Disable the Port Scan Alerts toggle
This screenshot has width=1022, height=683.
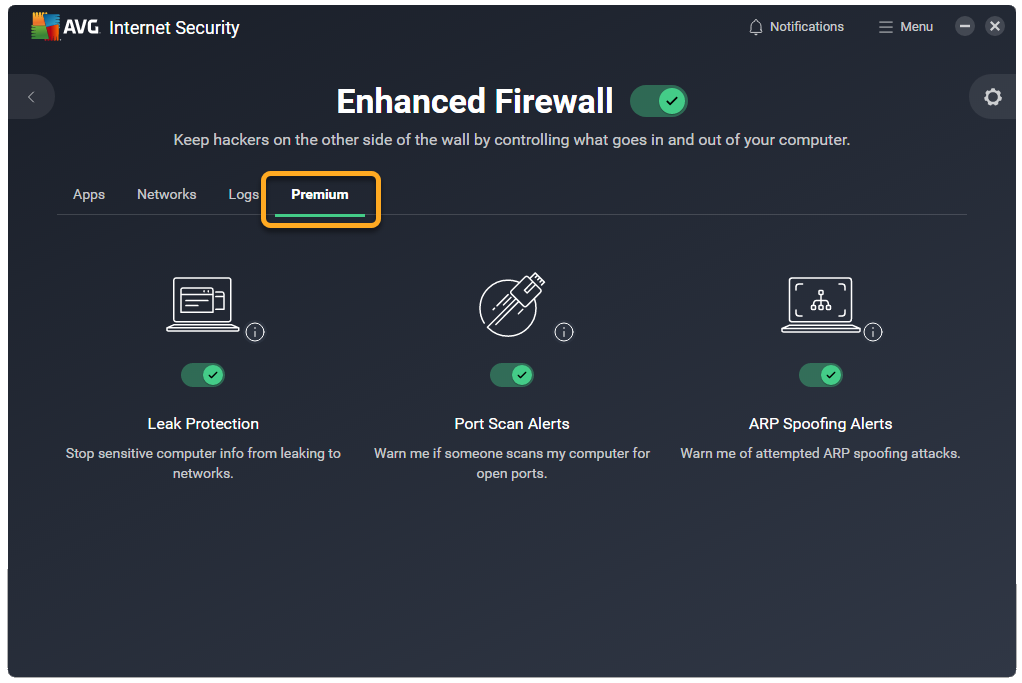point(512,375)
